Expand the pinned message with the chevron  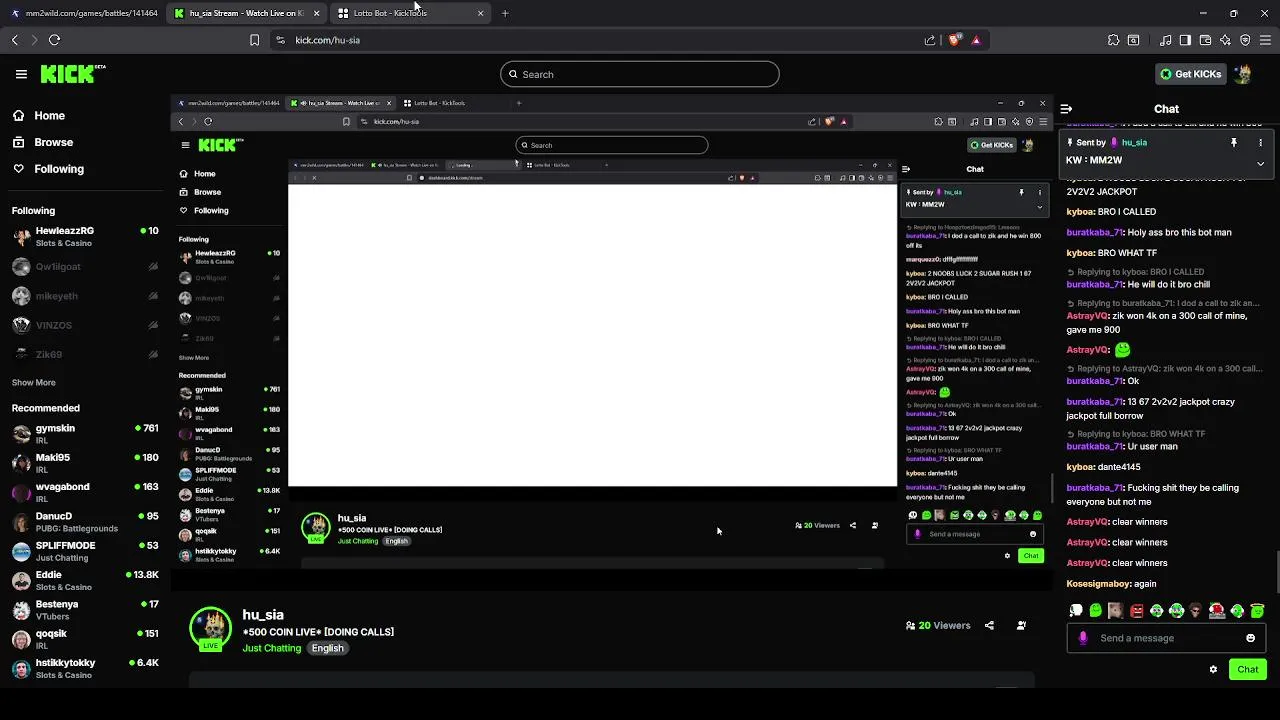pos(1260,163)
